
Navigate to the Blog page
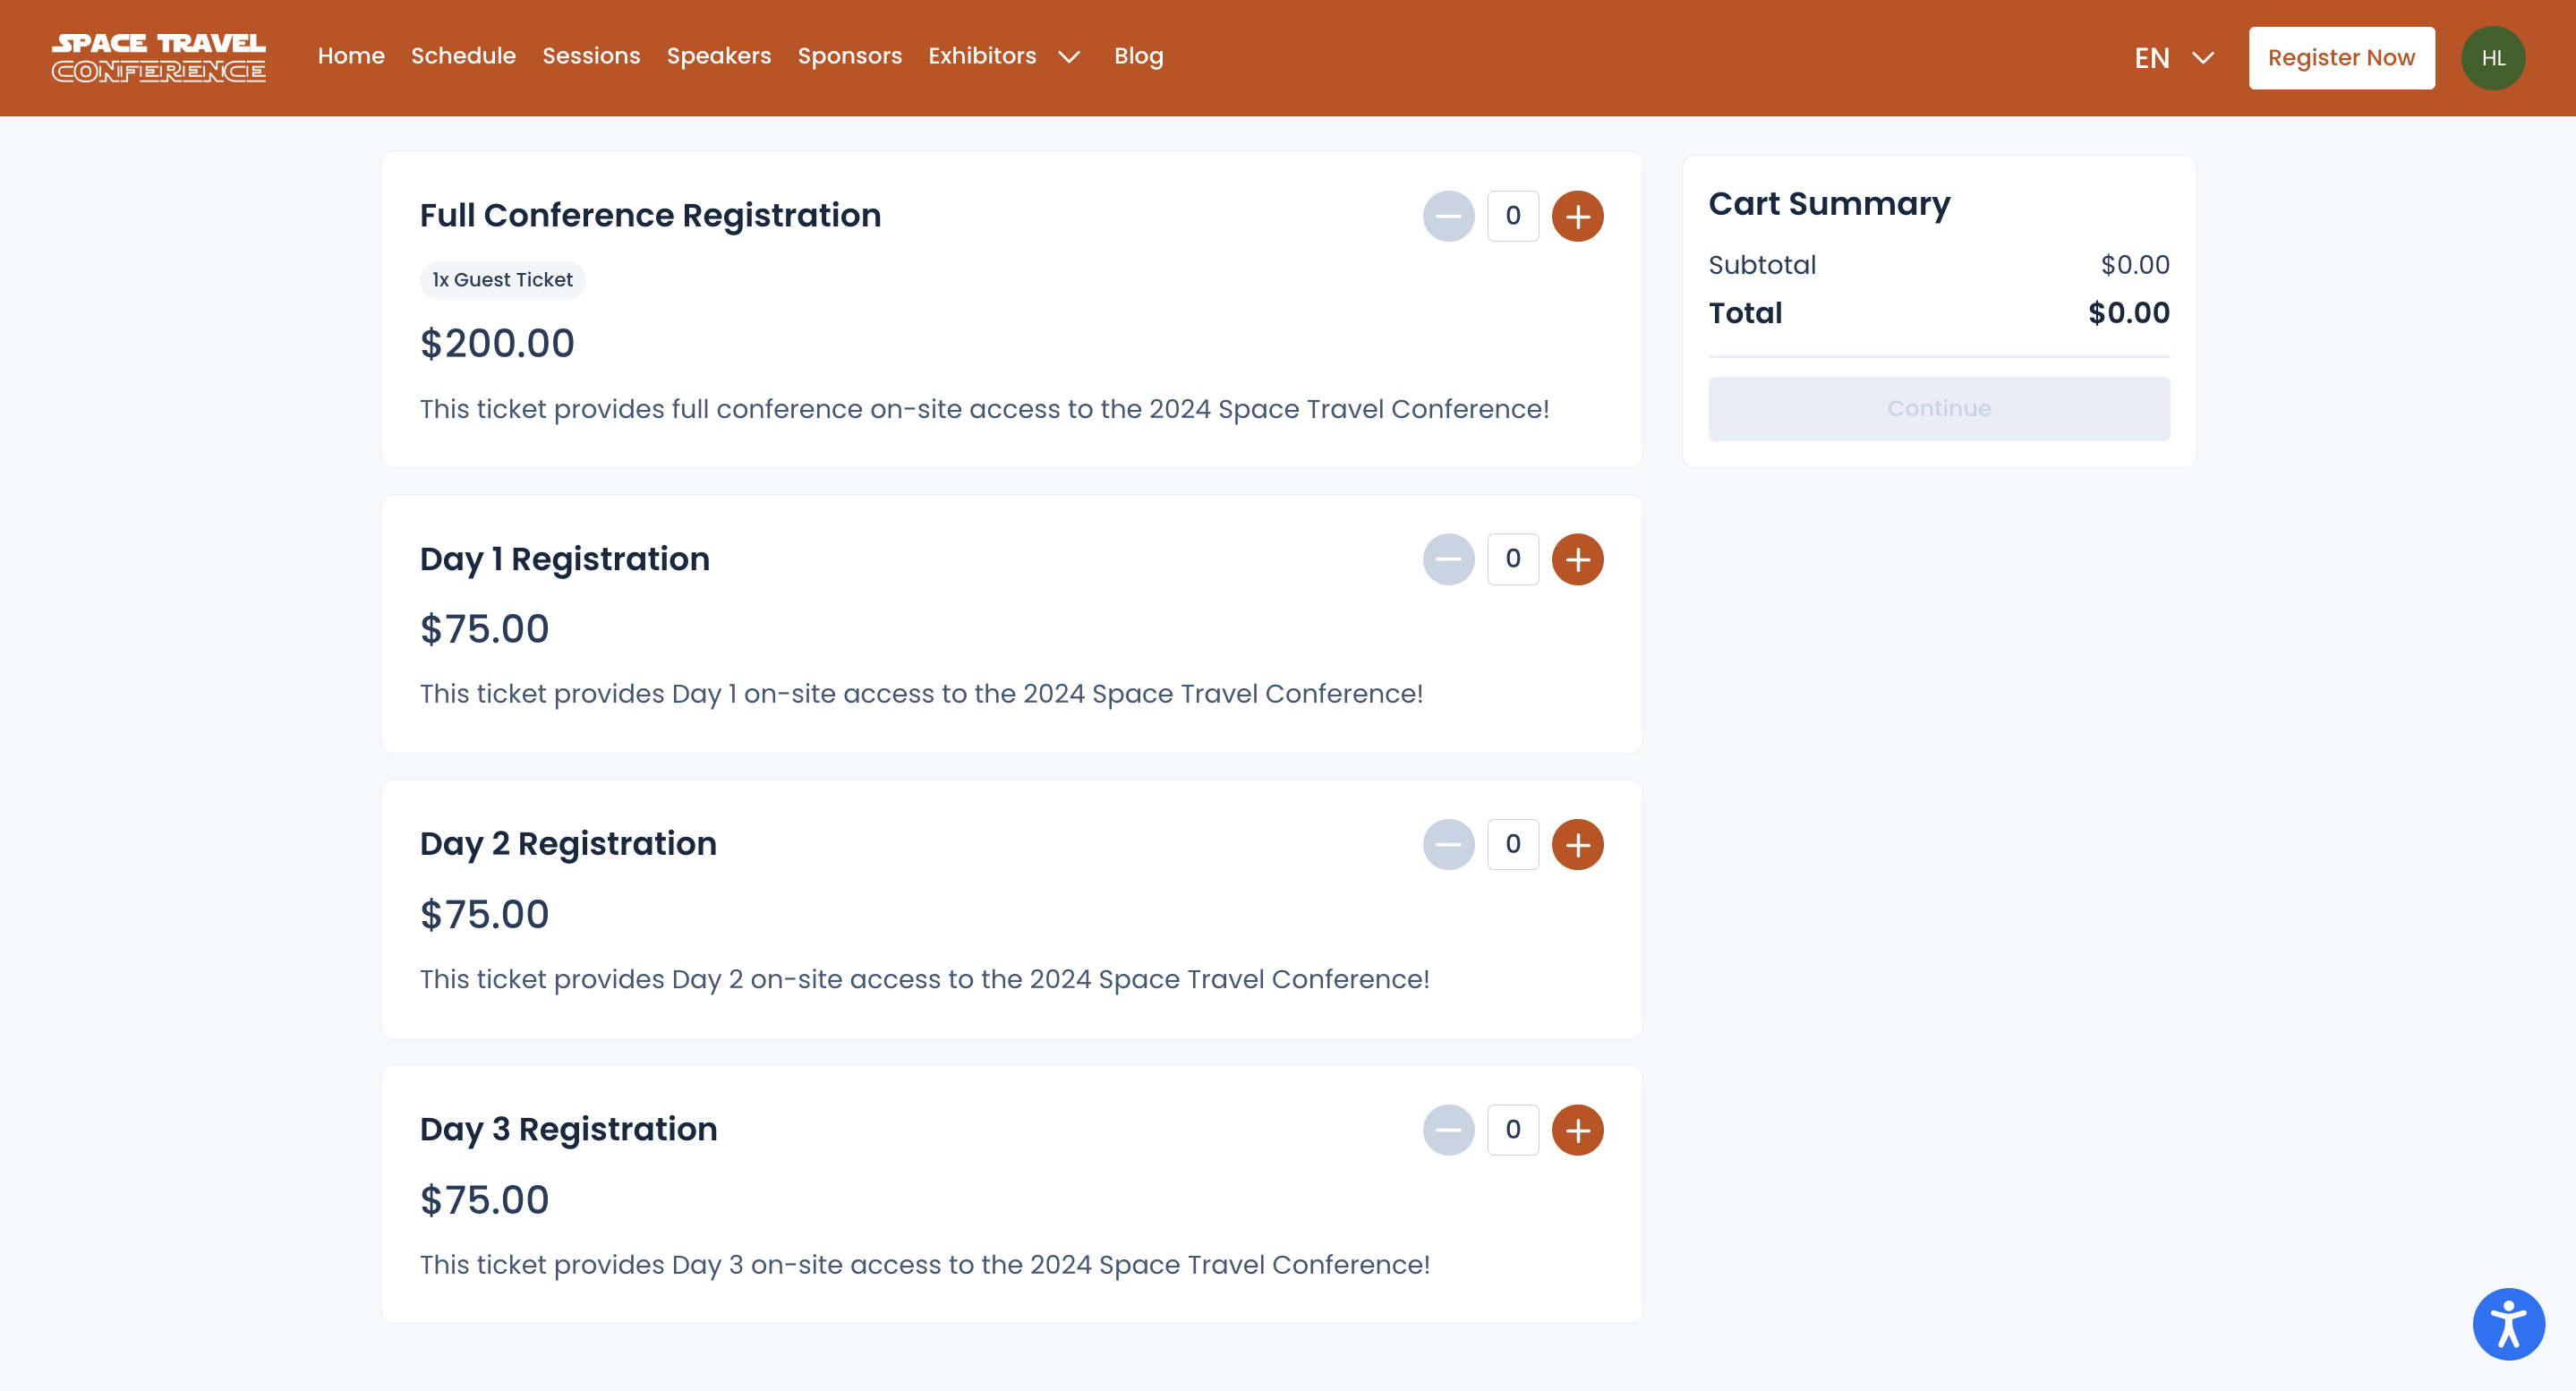click(x=1138, y=56)
